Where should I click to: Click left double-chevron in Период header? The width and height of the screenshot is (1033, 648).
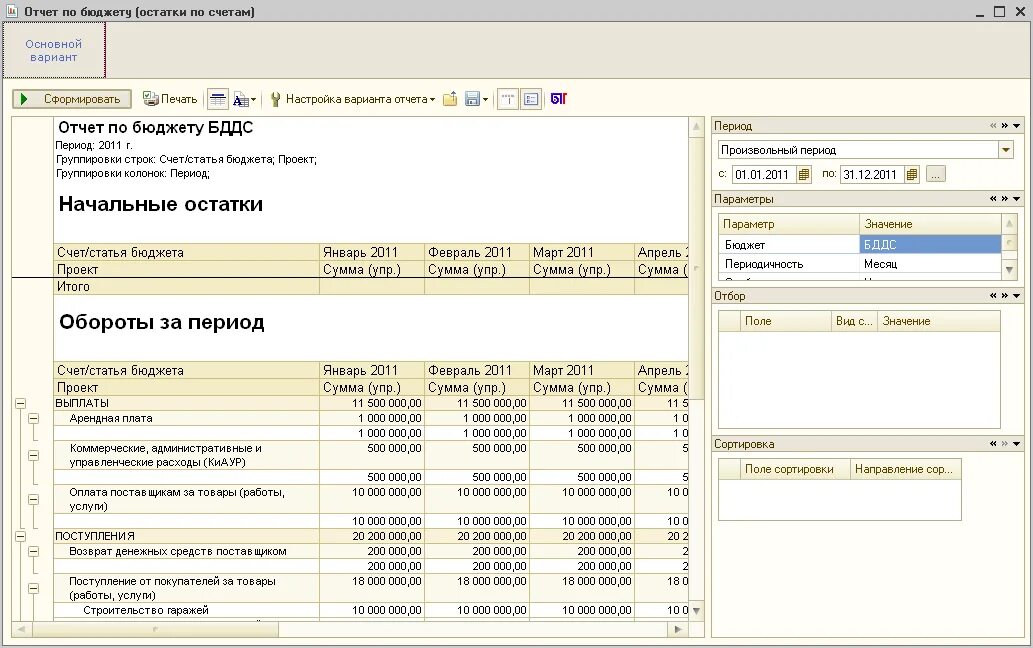pos(993,126)
